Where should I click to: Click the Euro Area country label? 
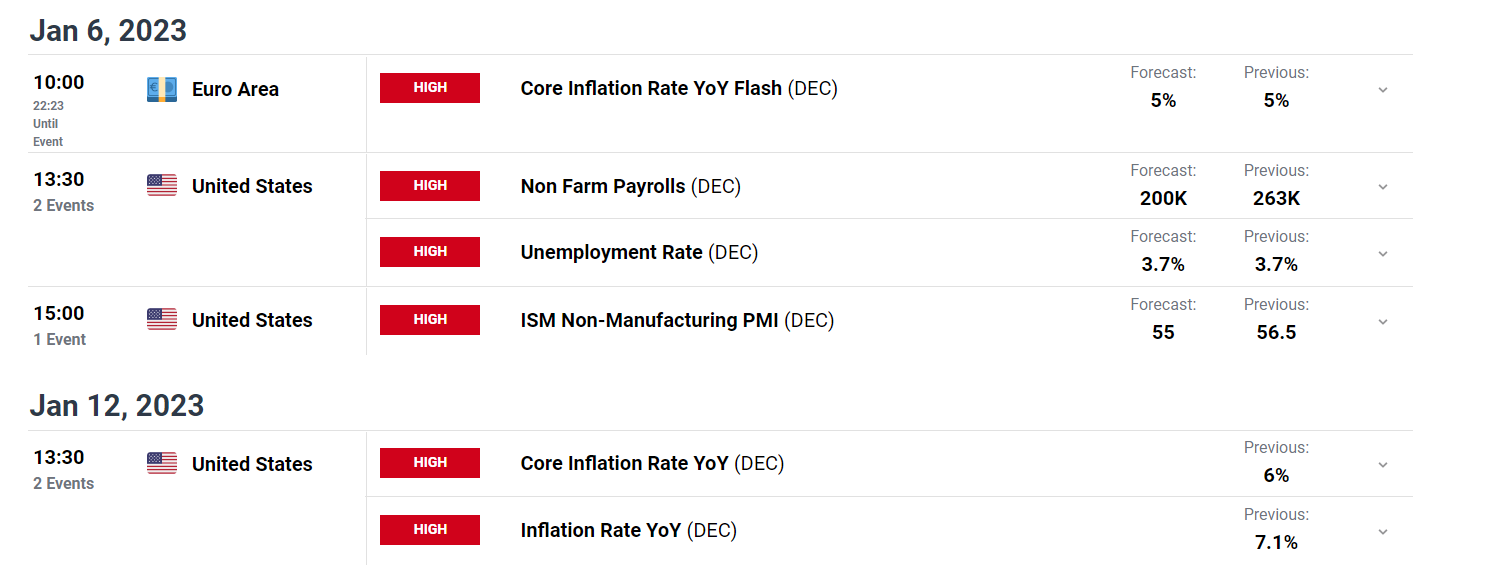click(x=235, y=89)
